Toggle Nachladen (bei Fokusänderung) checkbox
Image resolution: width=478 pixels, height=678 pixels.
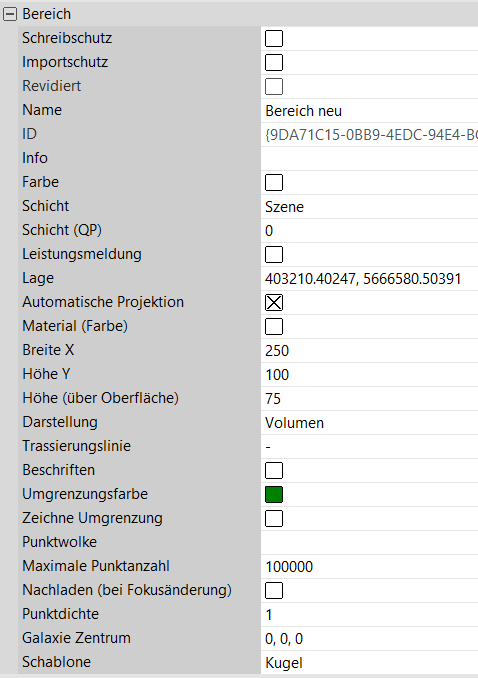pos(274,590)
